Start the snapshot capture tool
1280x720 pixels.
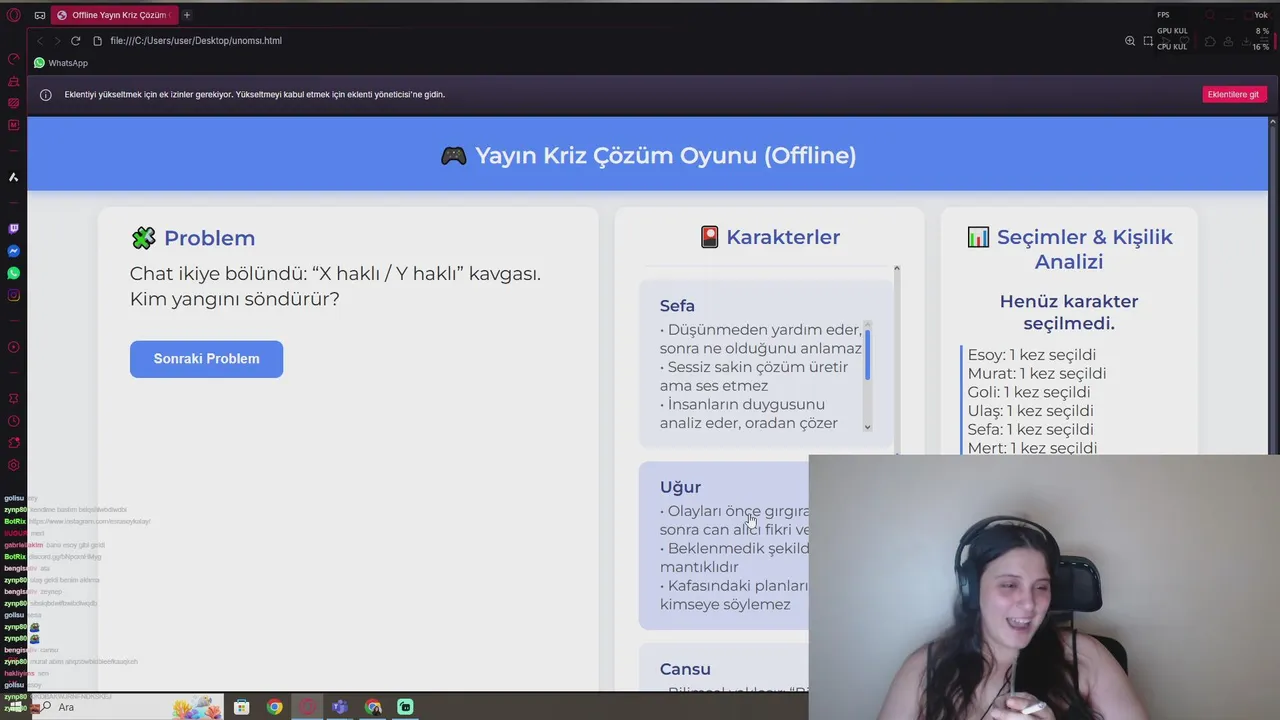(x=1148, y=41)
